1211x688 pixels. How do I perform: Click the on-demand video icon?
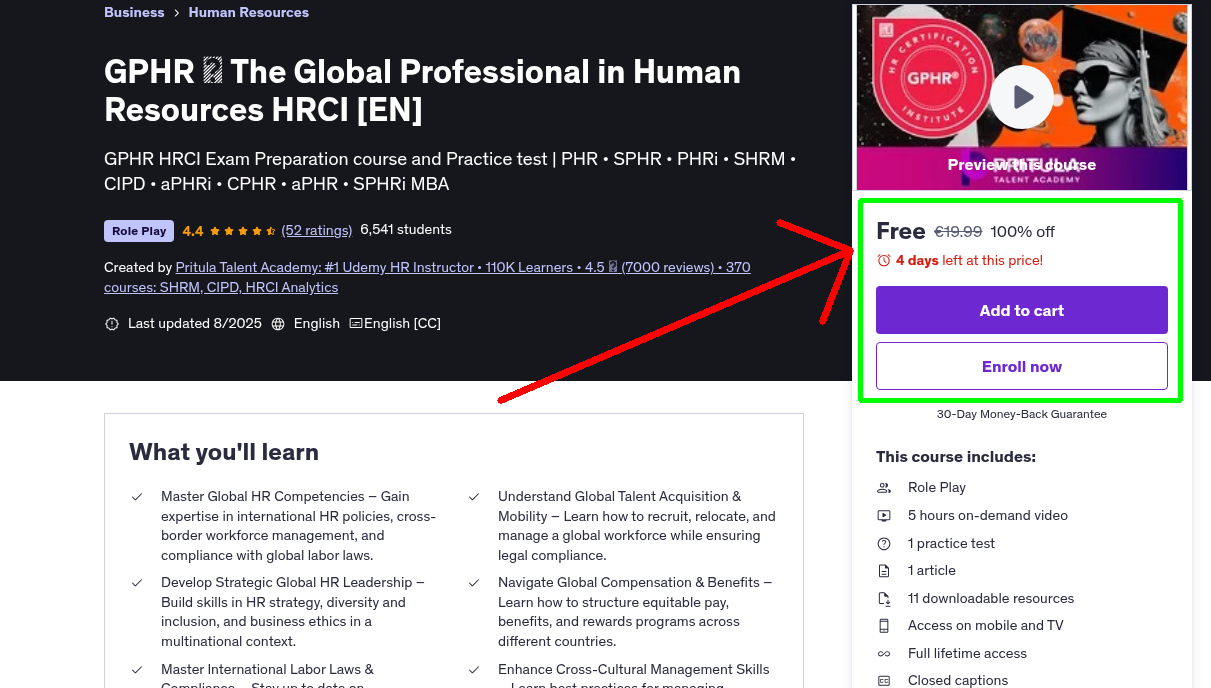(884, 516)
